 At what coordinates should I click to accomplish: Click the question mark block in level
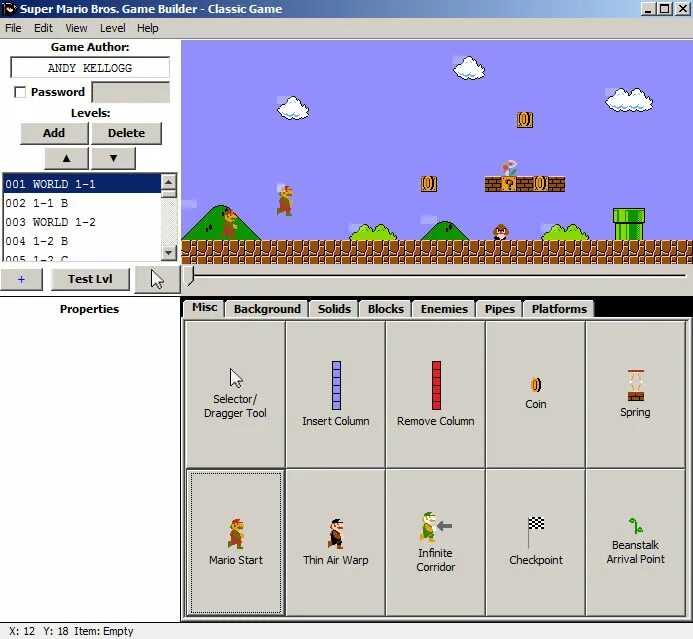tap(509, 184)
